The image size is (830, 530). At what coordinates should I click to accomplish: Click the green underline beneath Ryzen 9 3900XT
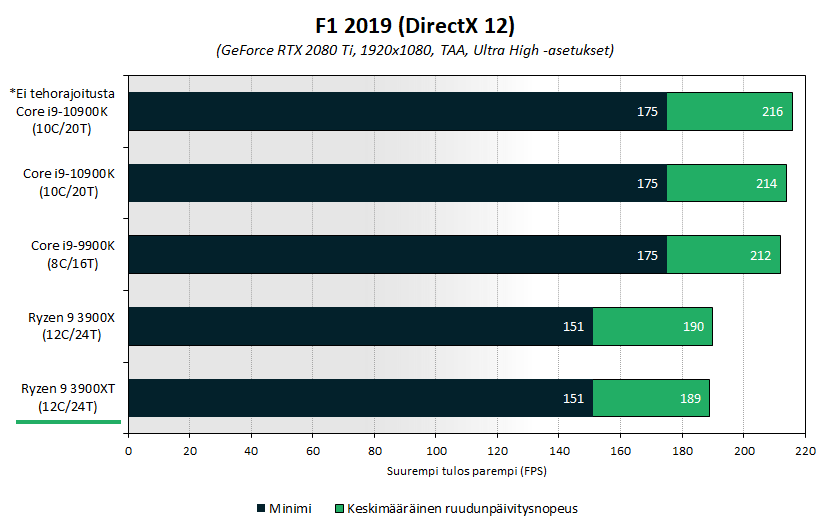click(68, 422)
